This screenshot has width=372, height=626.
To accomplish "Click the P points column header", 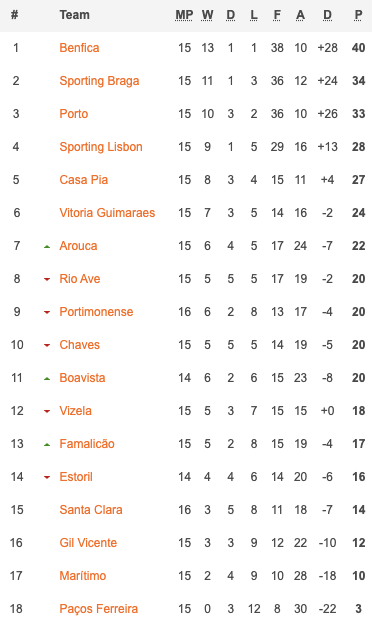I will (358, 15).
